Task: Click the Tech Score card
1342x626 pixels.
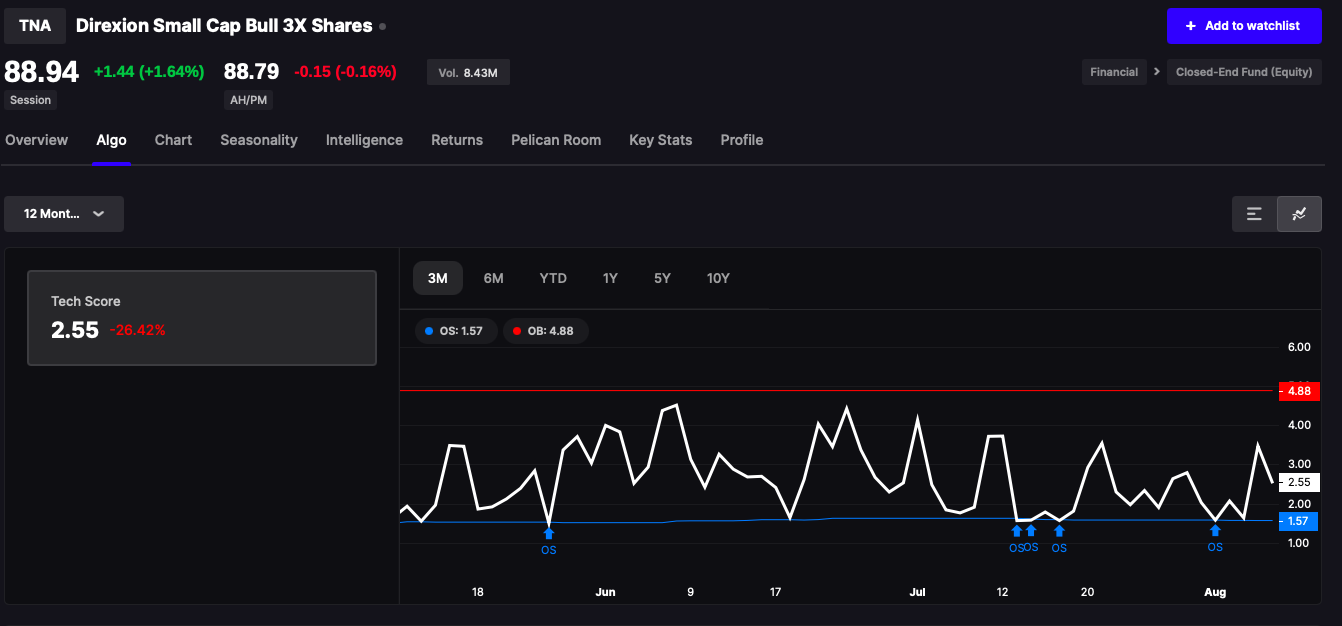Action: (x=202, y=317)
